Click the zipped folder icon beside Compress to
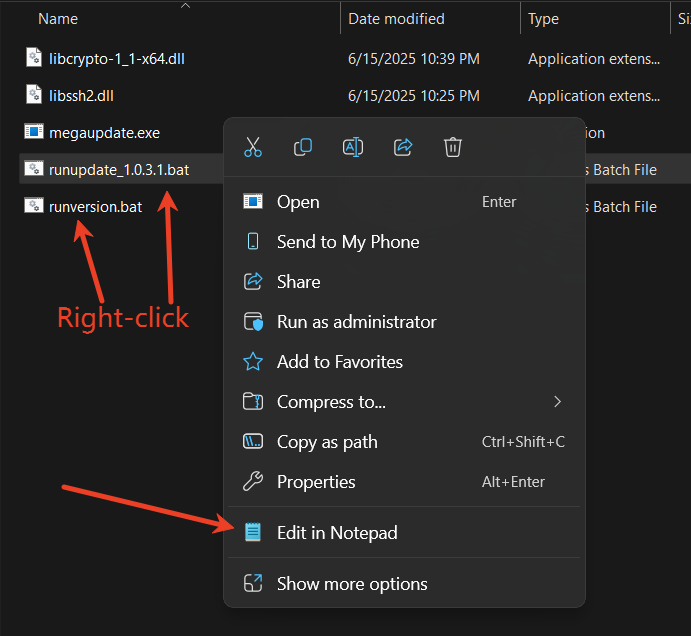 pos(253,402)
